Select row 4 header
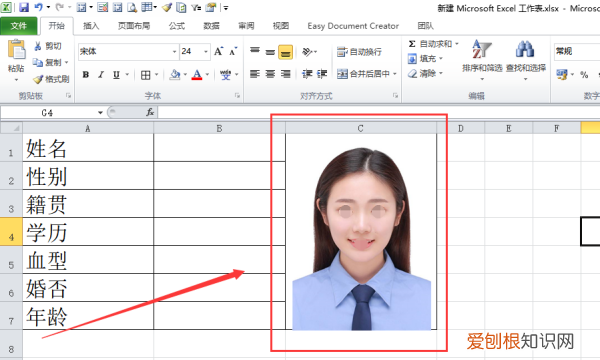 click(x=11, y=232)
